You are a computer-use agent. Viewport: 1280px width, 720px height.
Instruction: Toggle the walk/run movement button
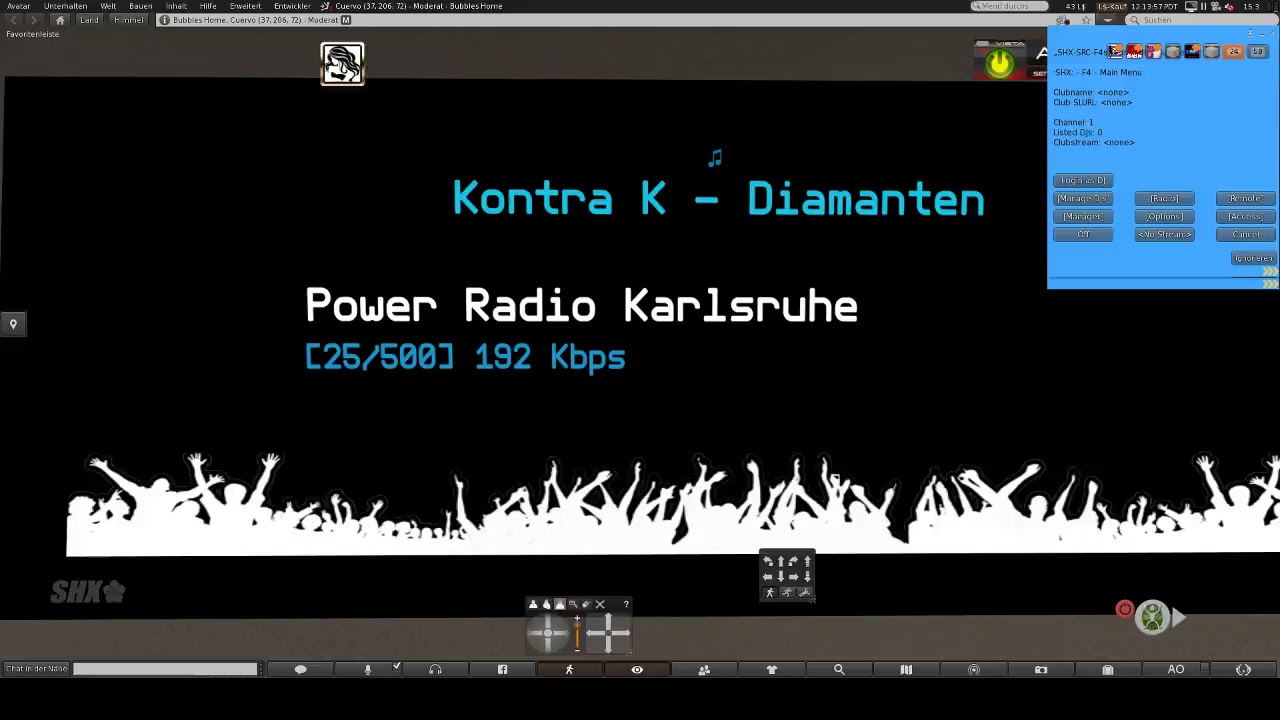(x=569, y=670)
